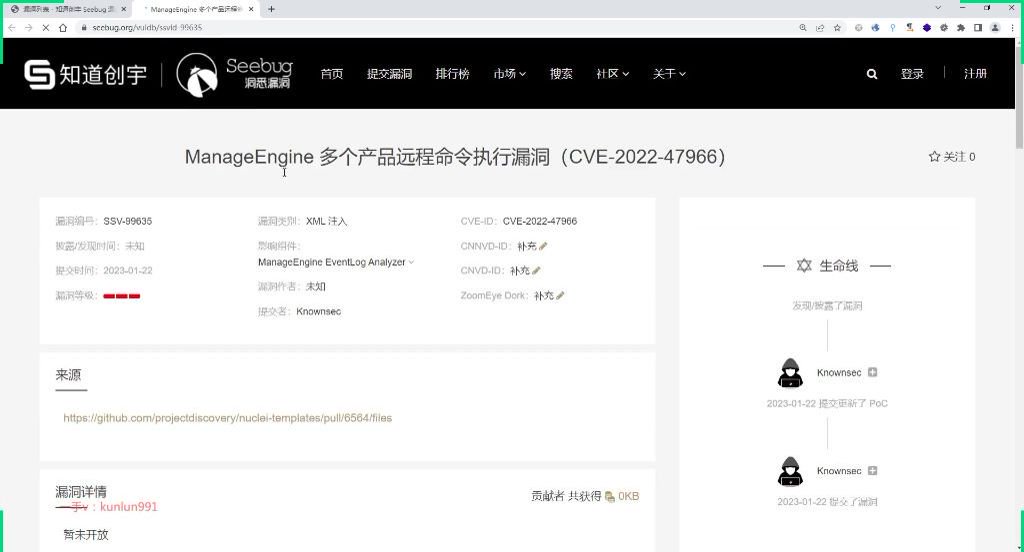Open submitter Knownsec link

tap(319, 312)
